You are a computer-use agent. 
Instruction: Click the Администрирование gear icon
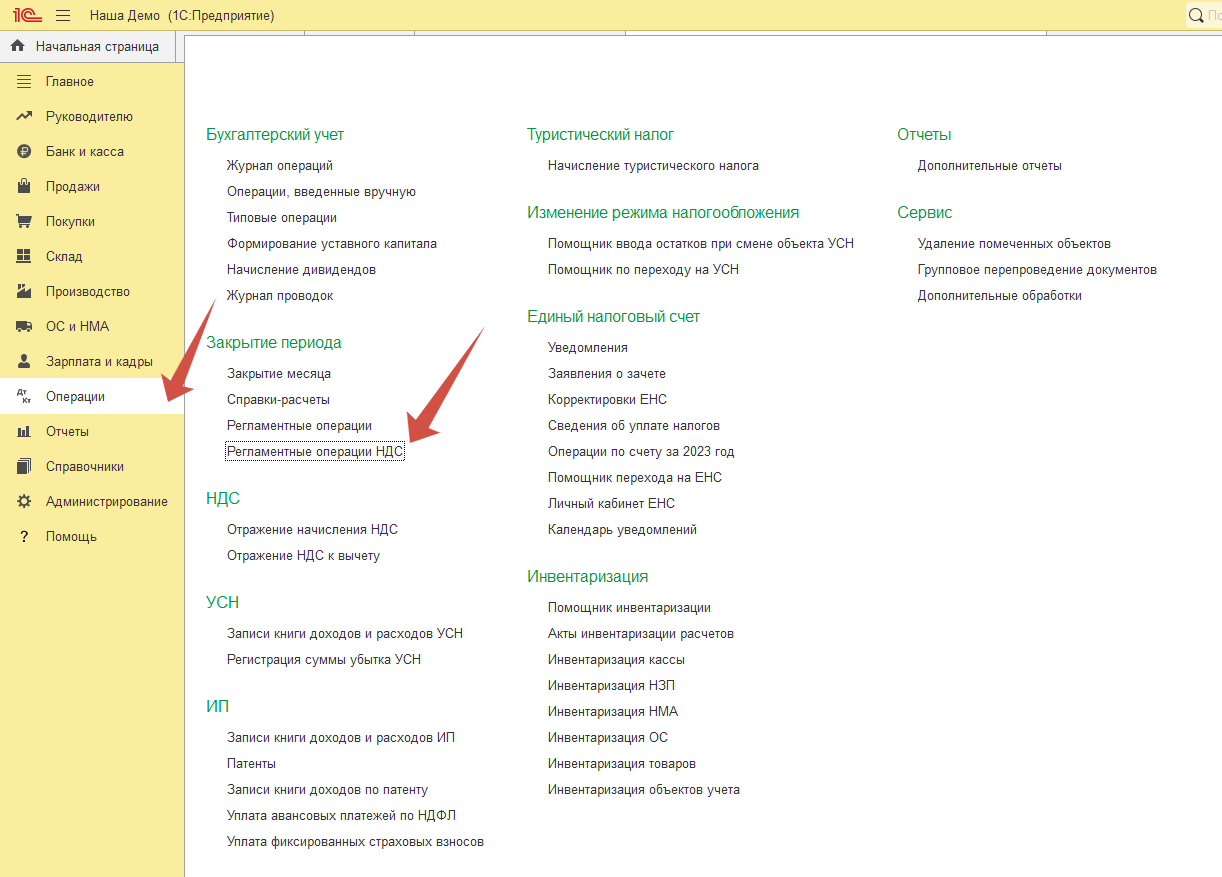[24, 502]
